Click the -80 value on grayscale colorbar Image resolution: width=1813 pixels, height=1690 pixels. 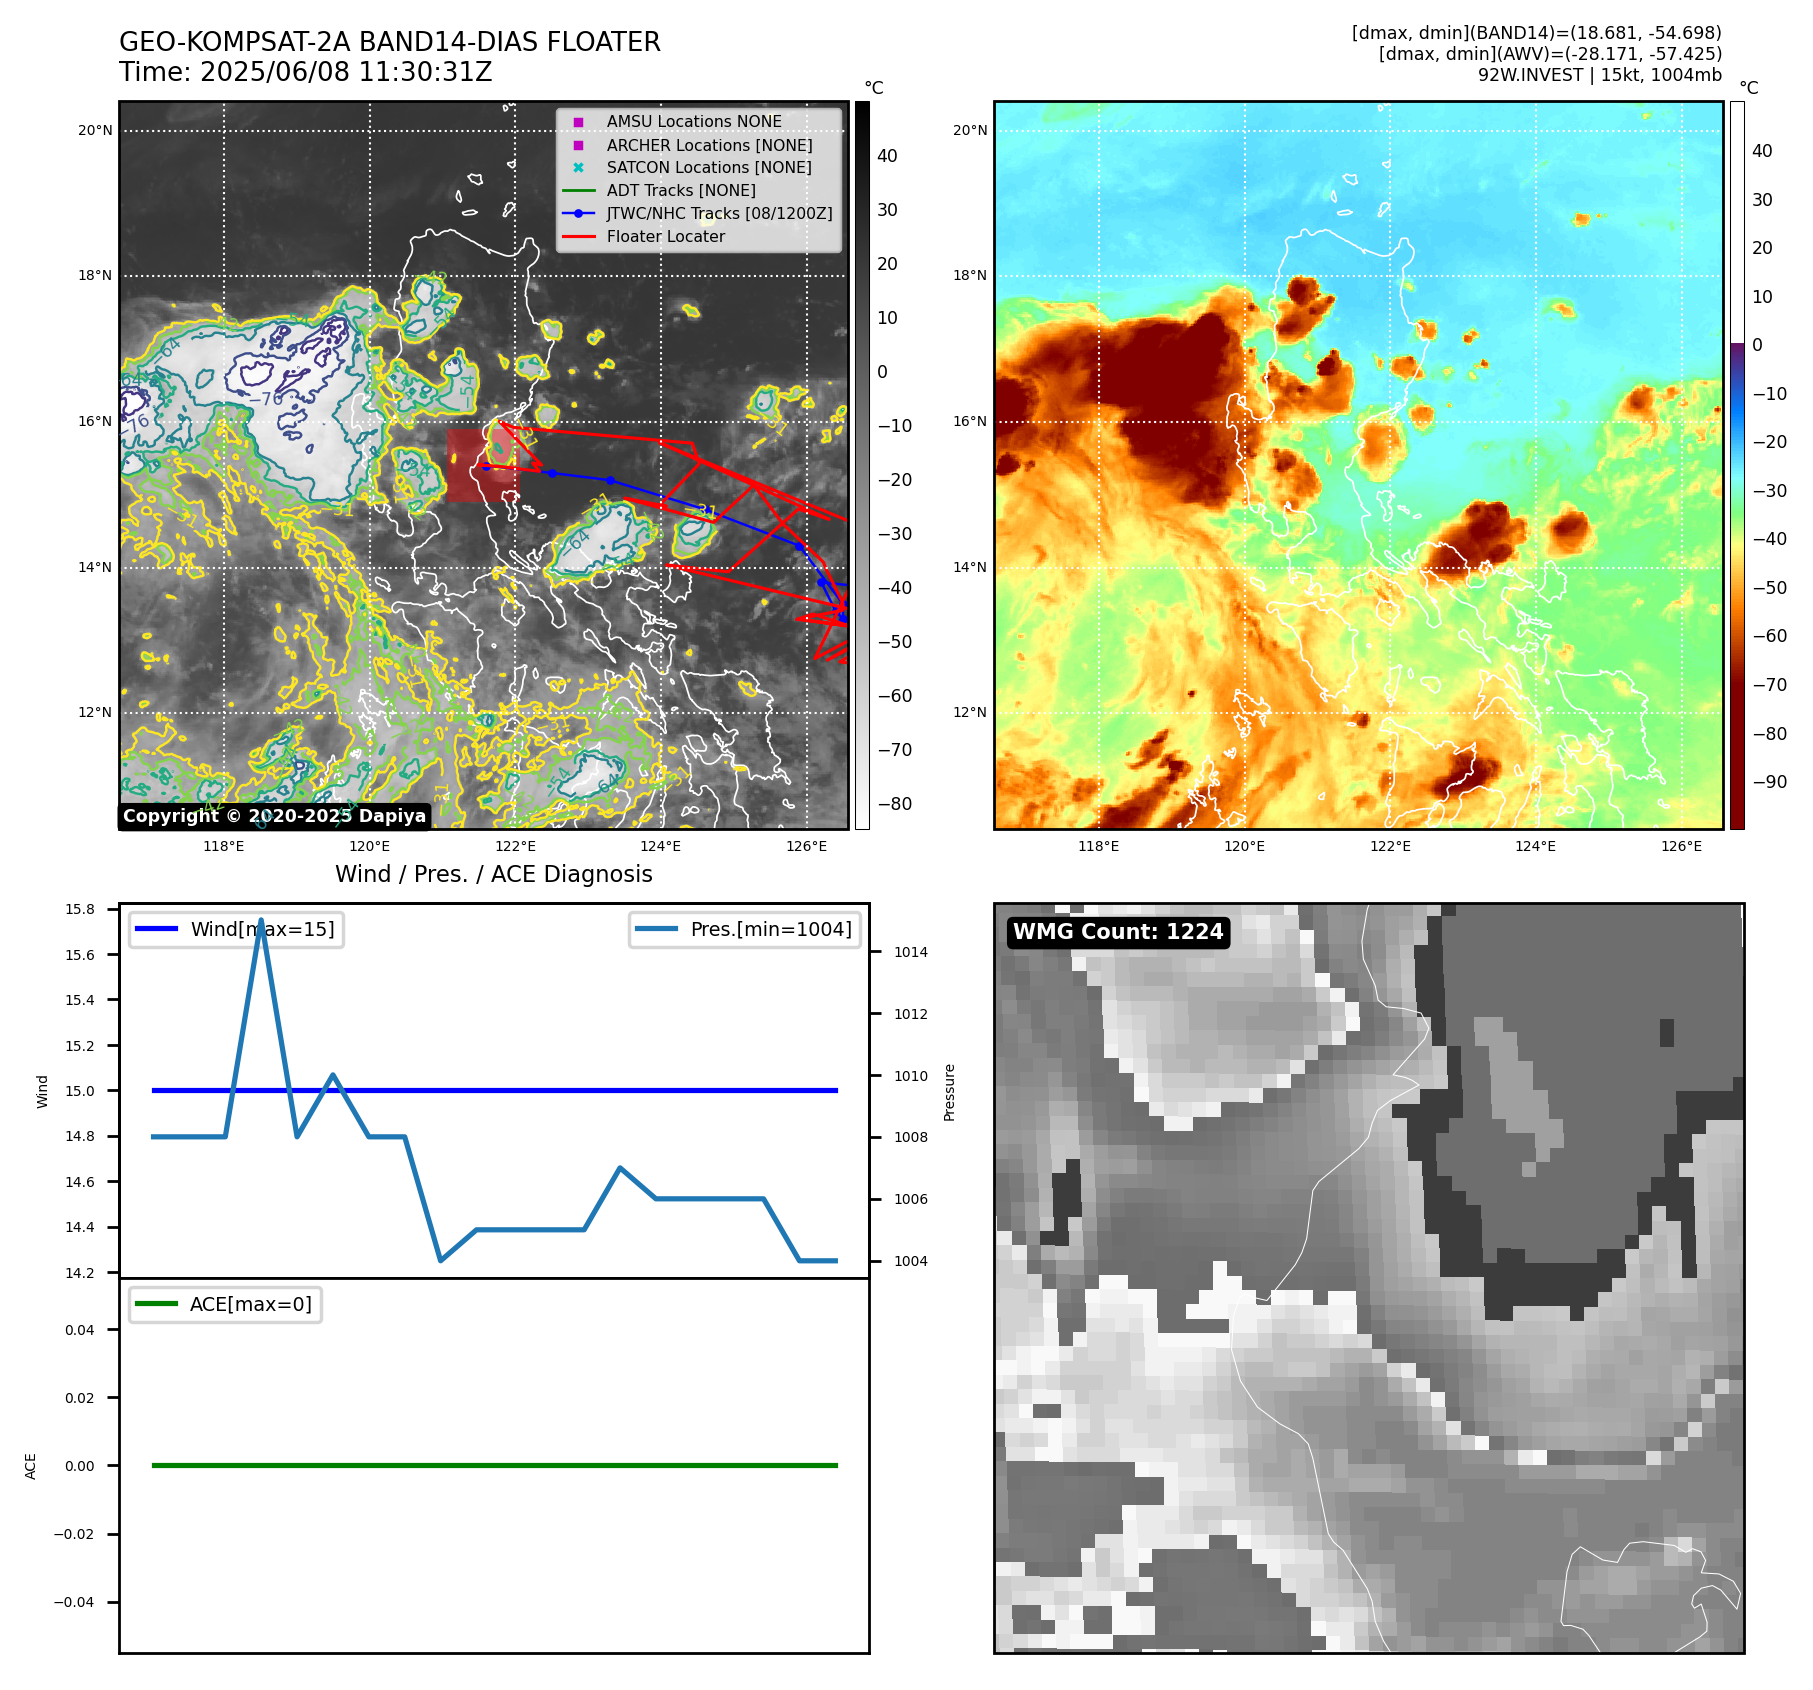pos(895,804)
